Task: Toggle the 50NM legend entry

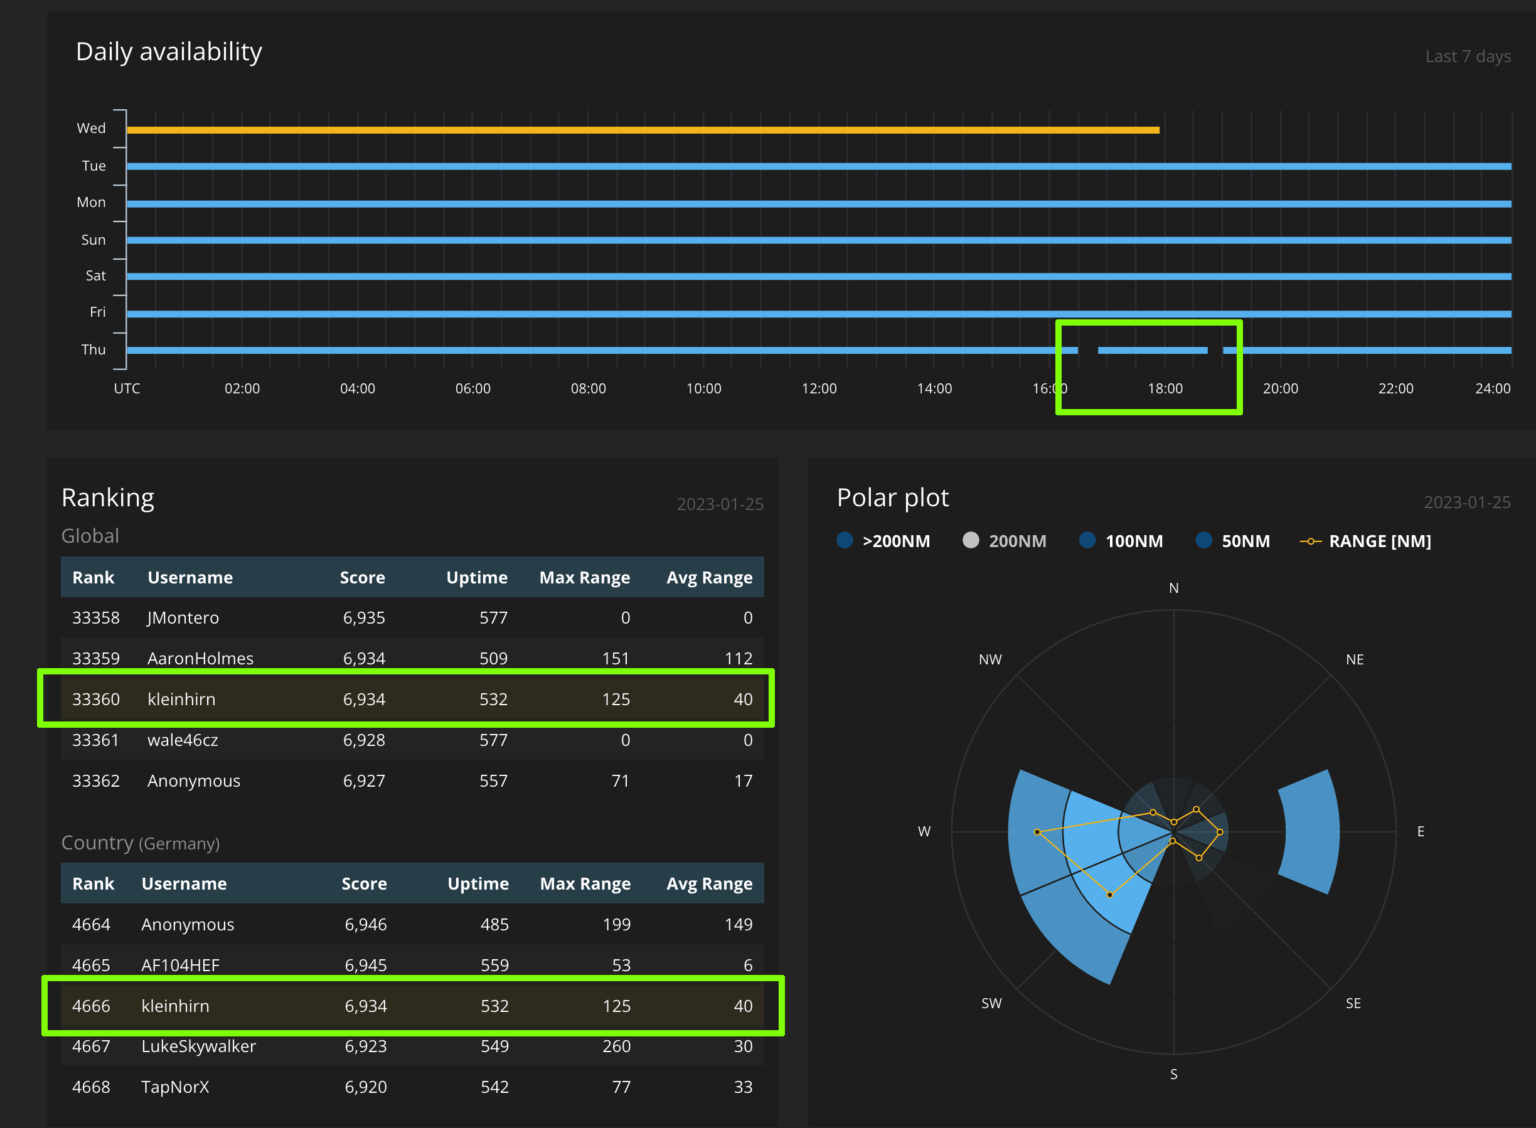Action: click(1204, 540)
